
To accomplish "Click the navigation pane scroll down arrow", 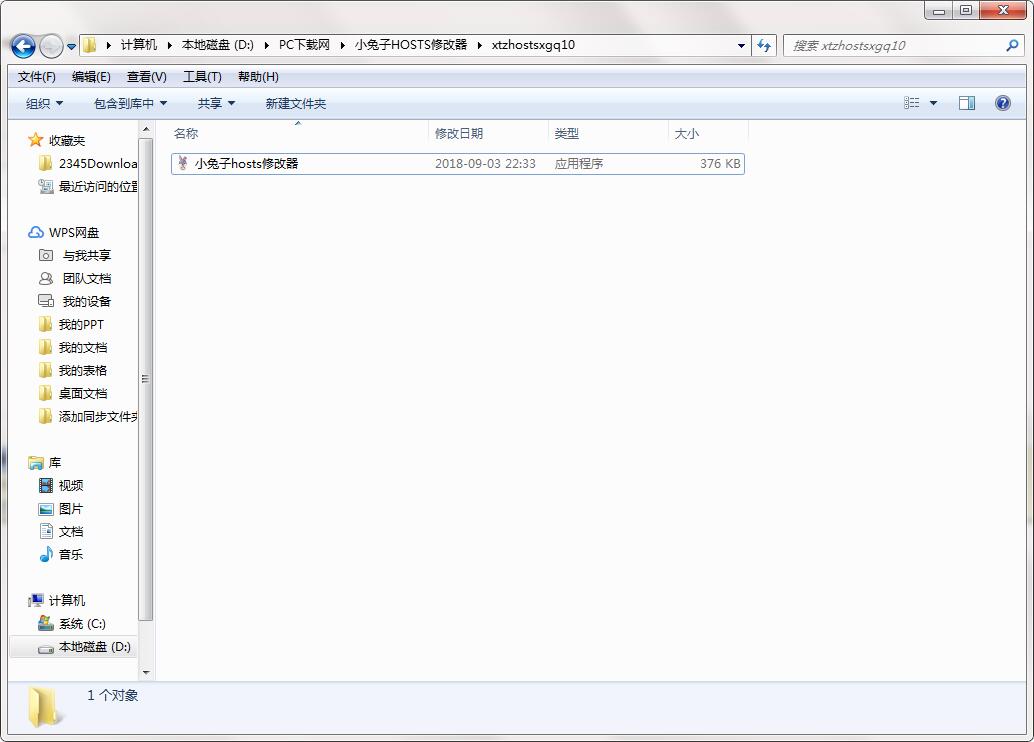I will 146,673.
